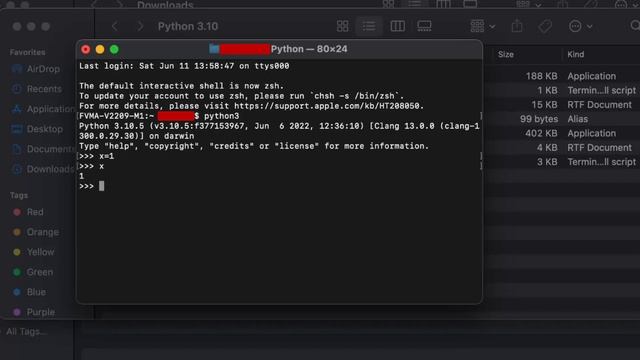Switch Finder to gallery view

(424, 26)
